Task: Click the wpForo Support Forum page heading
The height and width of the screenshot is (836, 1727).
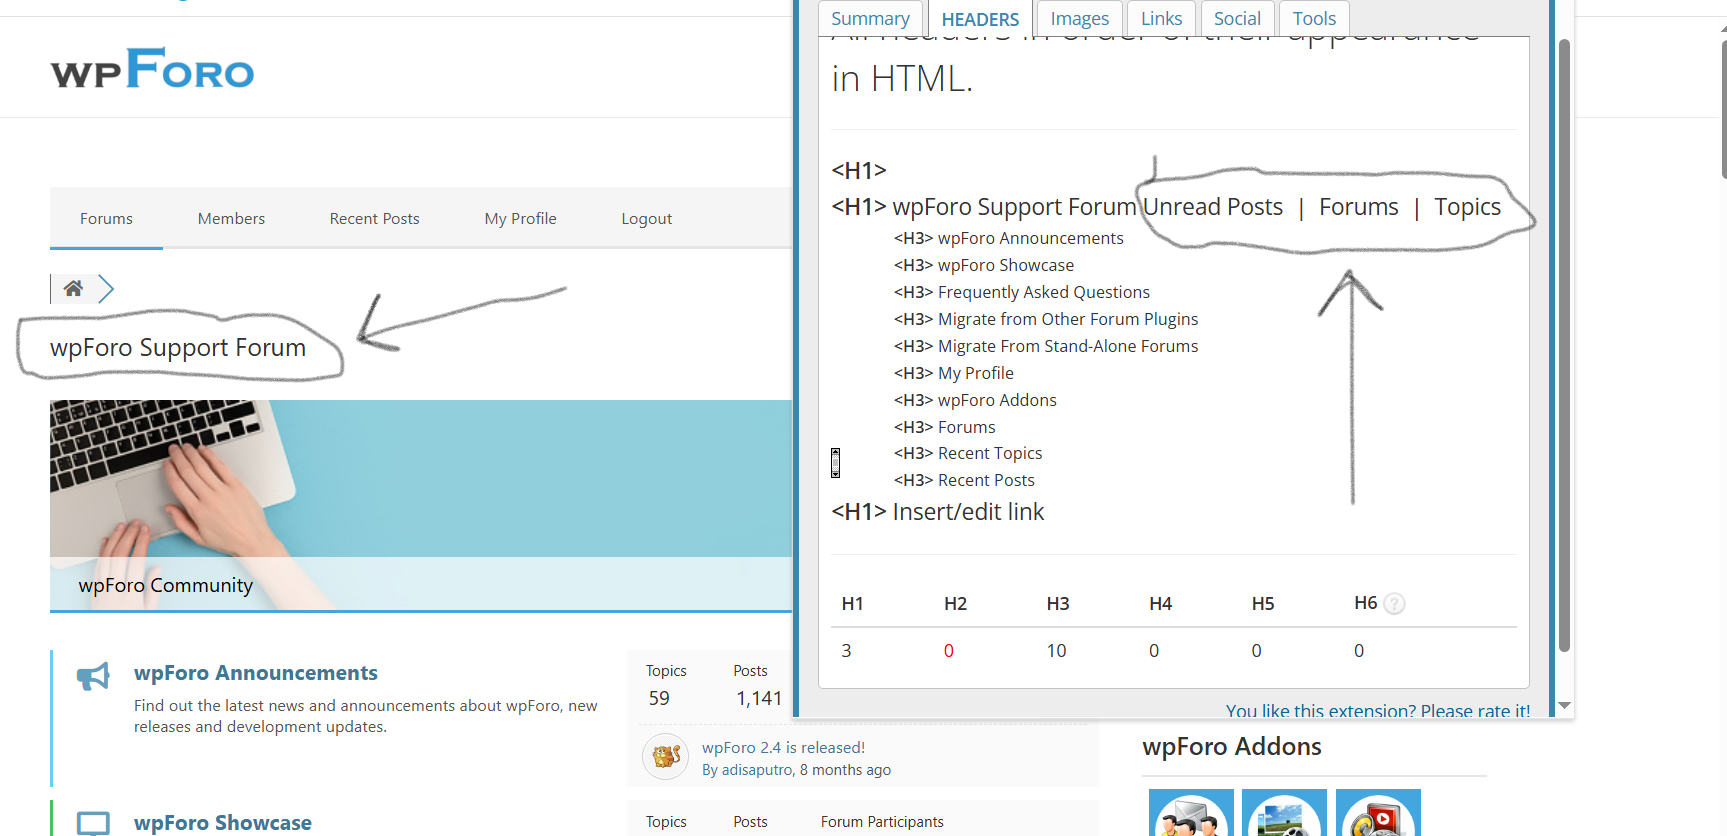Action: click(178, 347)
